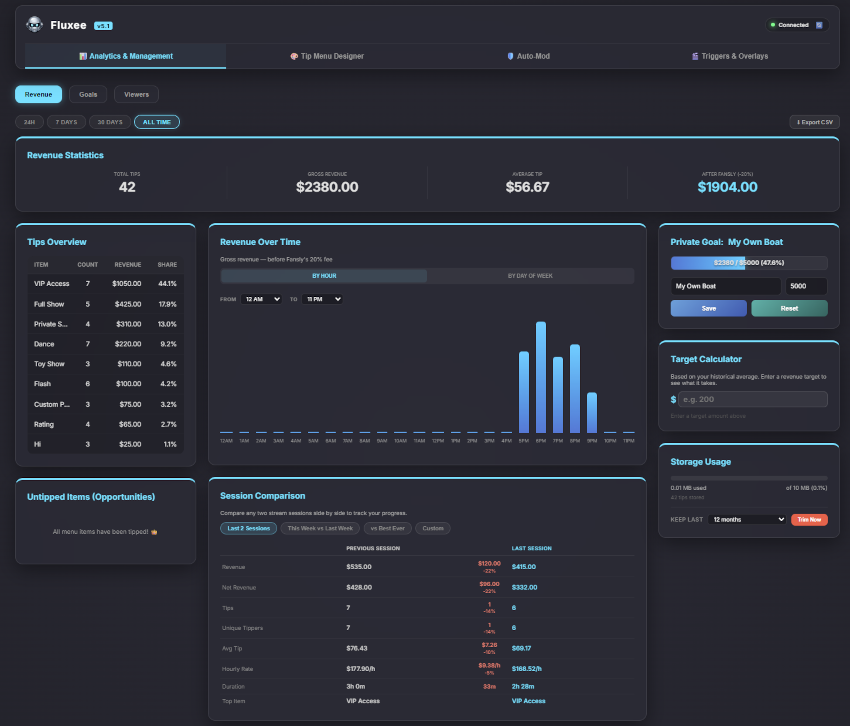Select the bar-chart icon beside Analytics & Management
Image resolution: width=850 pixels, height=726 pixels.
click(x=85, y=57)
